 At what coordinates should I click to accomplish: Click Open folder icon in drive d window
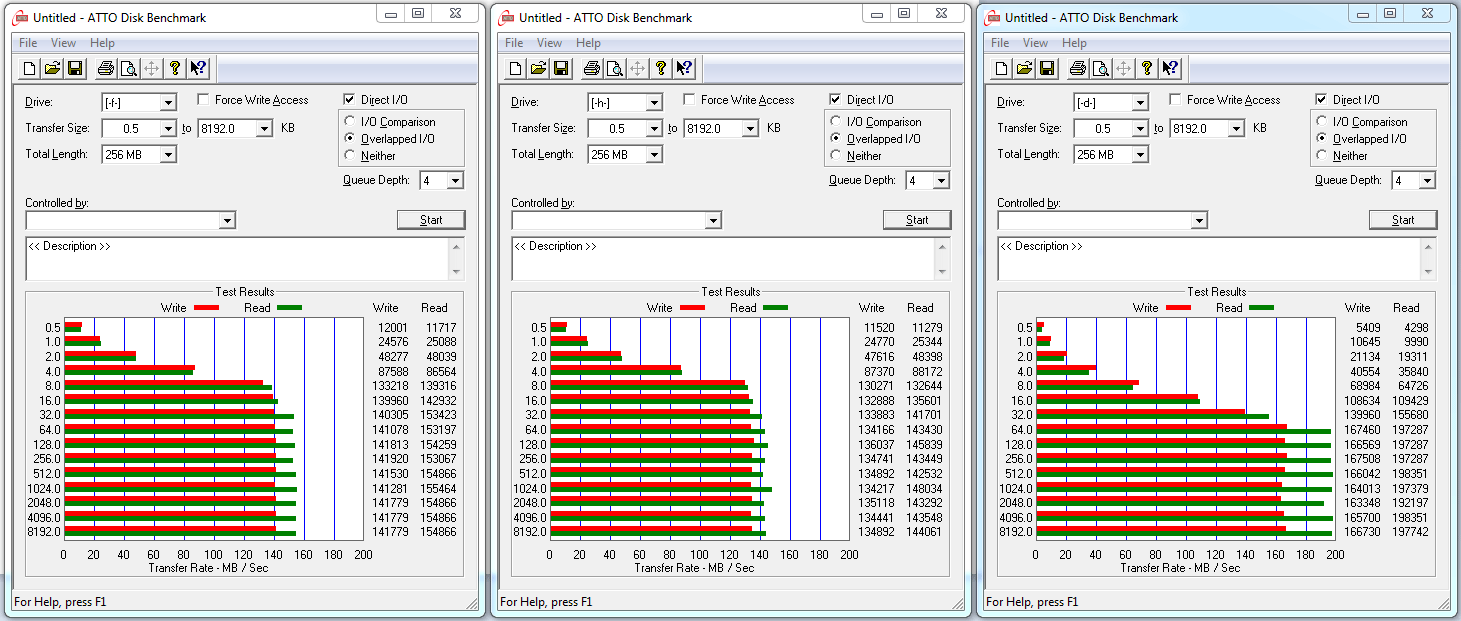tap(1024, 68)
